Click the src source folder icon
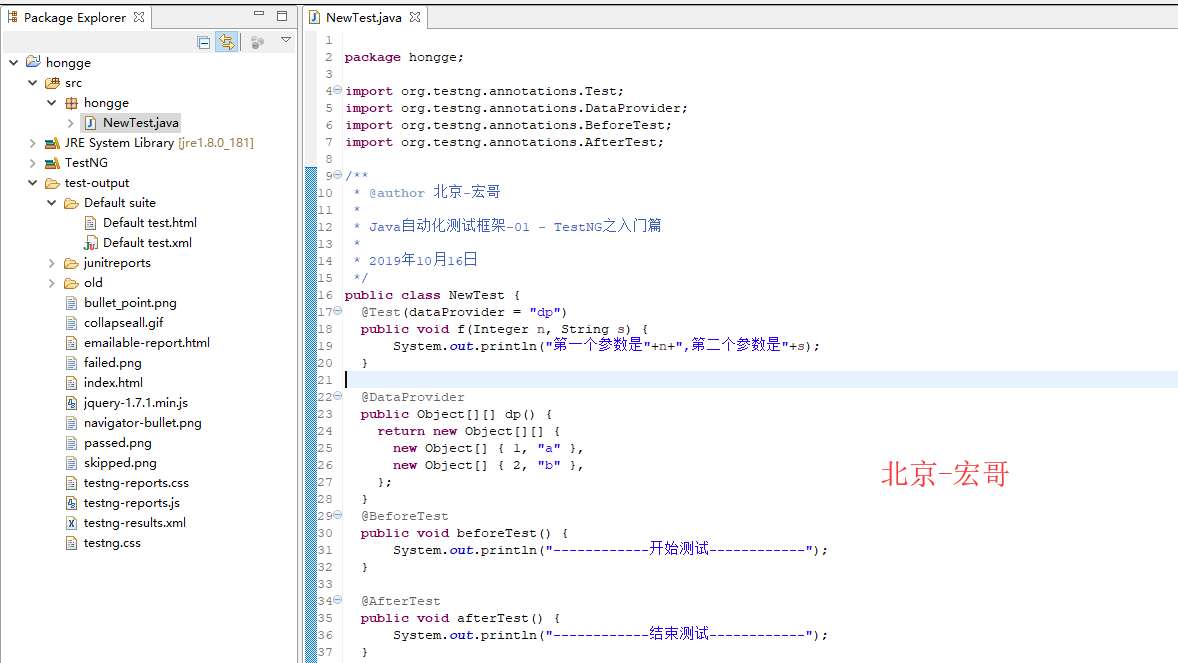This screenshot has height=663, width=1178. click(x=52, y=83)
